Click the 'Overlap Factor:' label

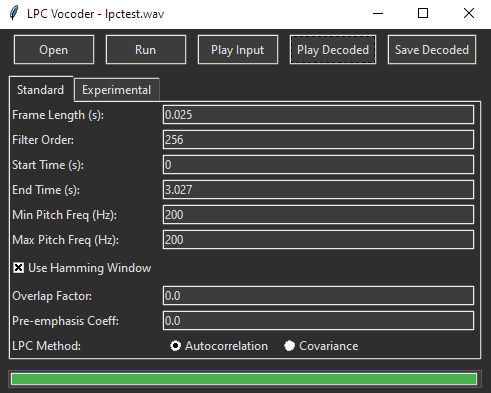(52, 296)
